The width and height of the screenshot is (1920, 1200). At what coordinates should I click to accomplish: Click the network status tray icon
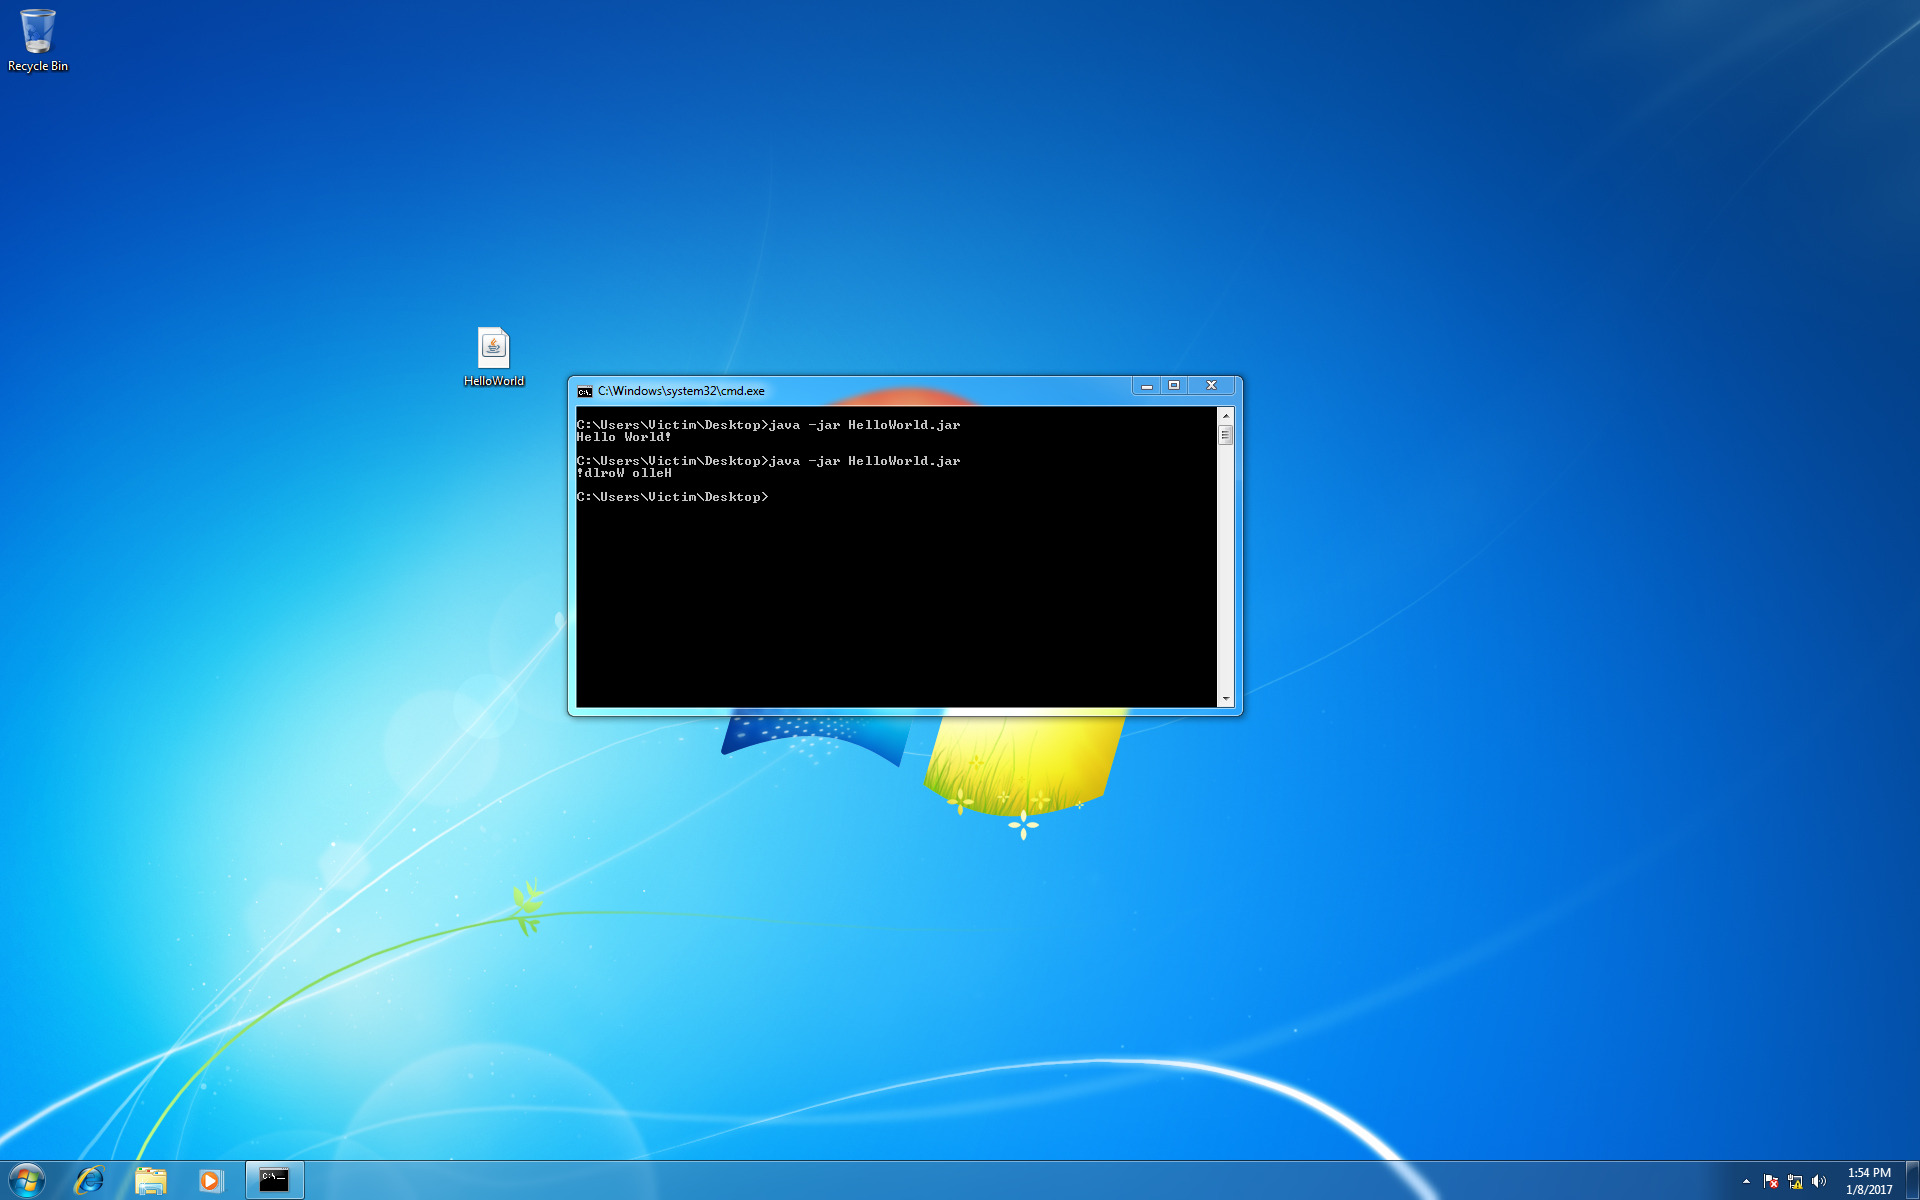[1795, 1181]
